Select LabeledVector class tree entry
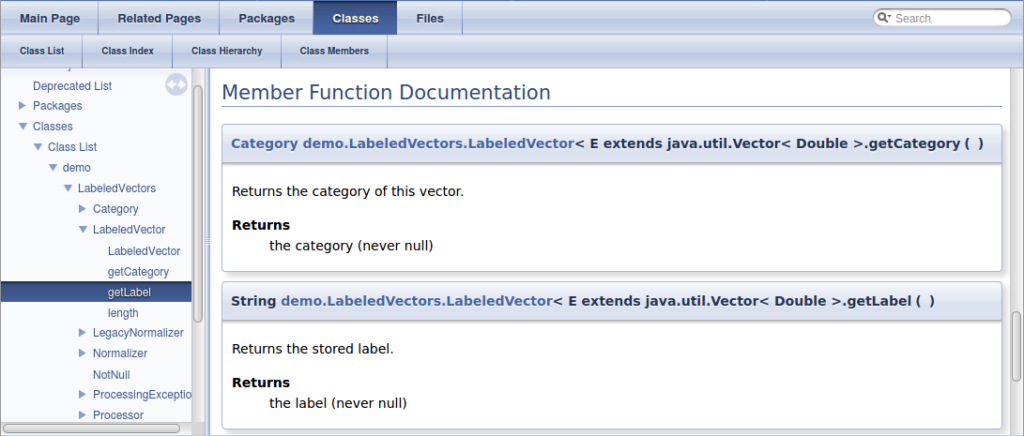1024x436 pixels. (x=129, y=230)
